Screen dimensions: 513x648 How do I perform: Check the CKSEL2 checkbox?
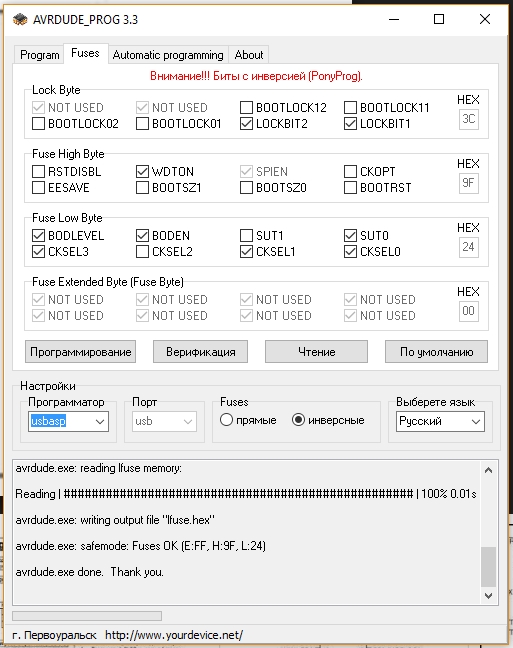point(142,252)
